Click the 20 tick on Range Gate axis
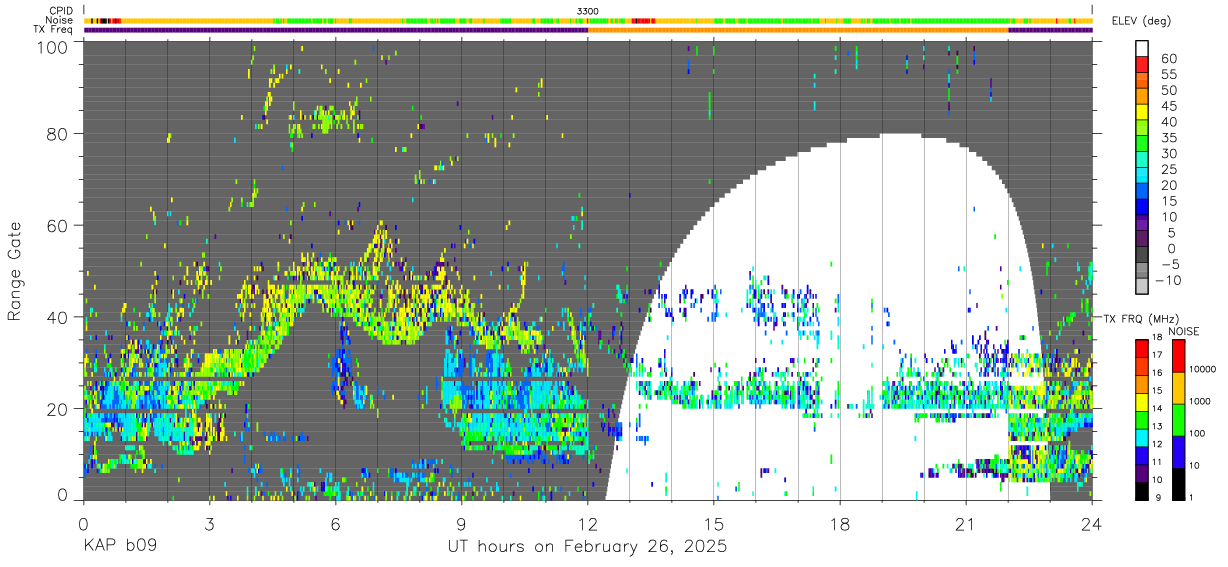 (57, 409)
